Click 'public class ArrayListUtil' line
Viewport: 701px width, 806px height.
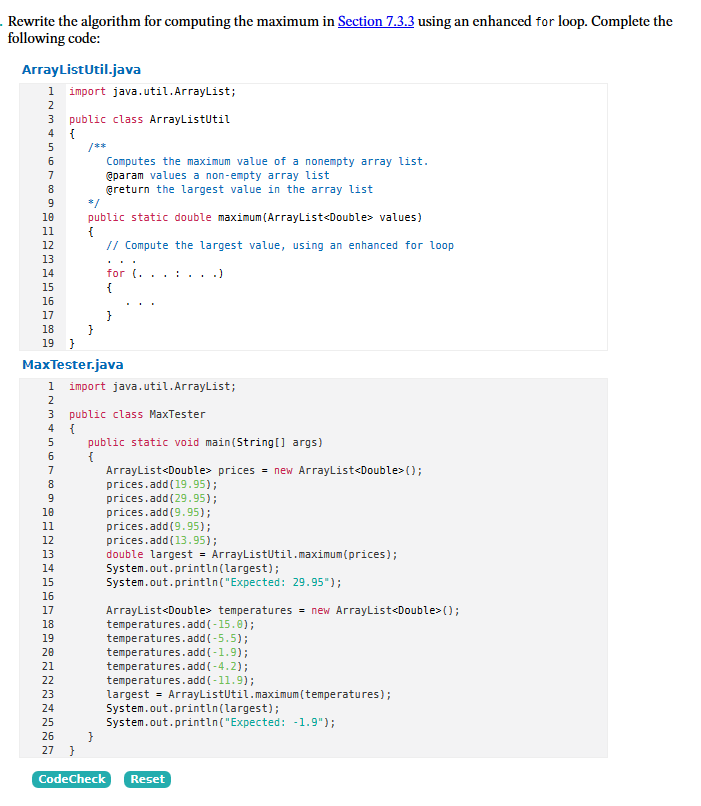(x=150, y=119)
